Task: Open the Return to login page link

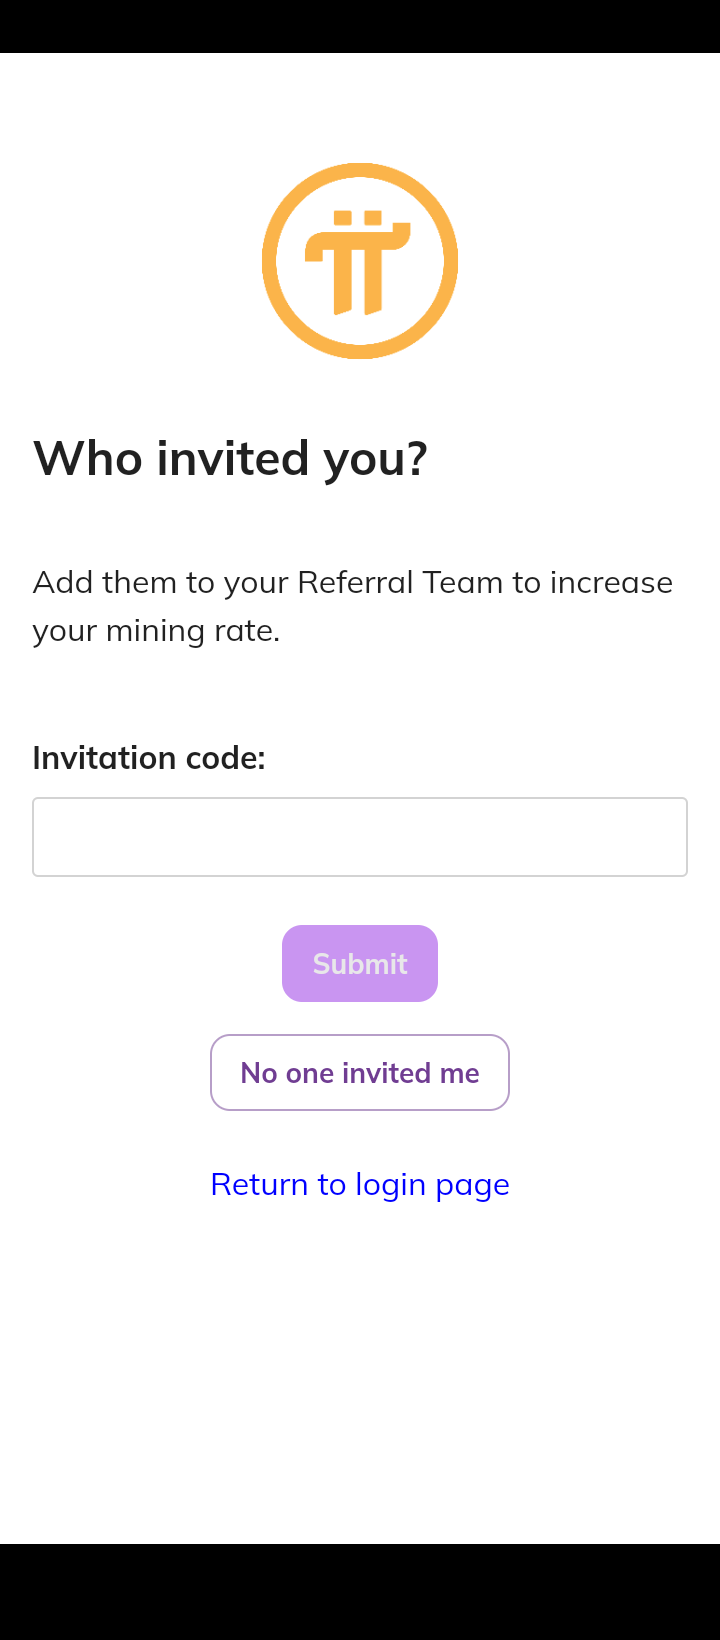Action: point(360,1185)
